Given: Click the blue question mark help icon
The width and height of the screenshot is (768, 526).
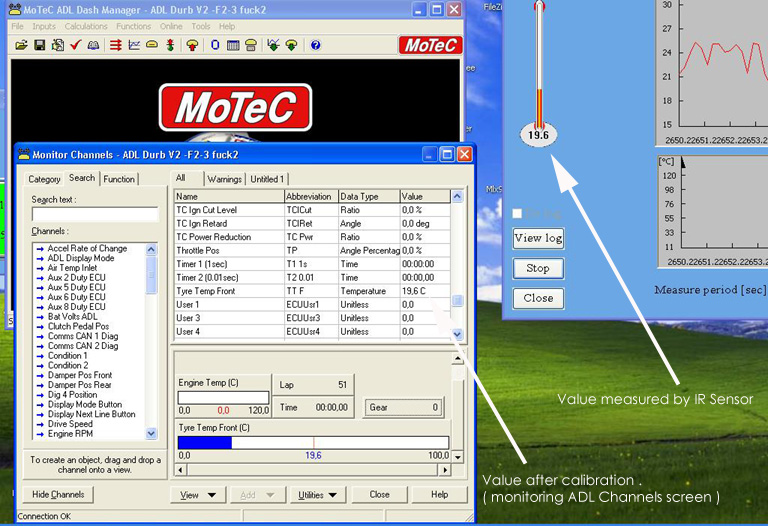Looking at the screenshot, I should click(316, 45).
